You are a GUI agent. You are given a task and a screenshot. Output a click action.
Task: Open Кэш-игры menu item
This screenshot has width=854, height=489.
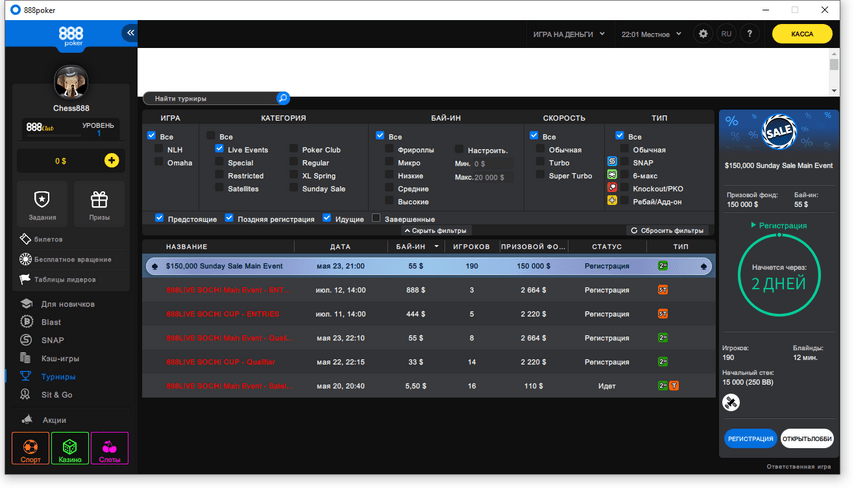[x=60, y=358]
